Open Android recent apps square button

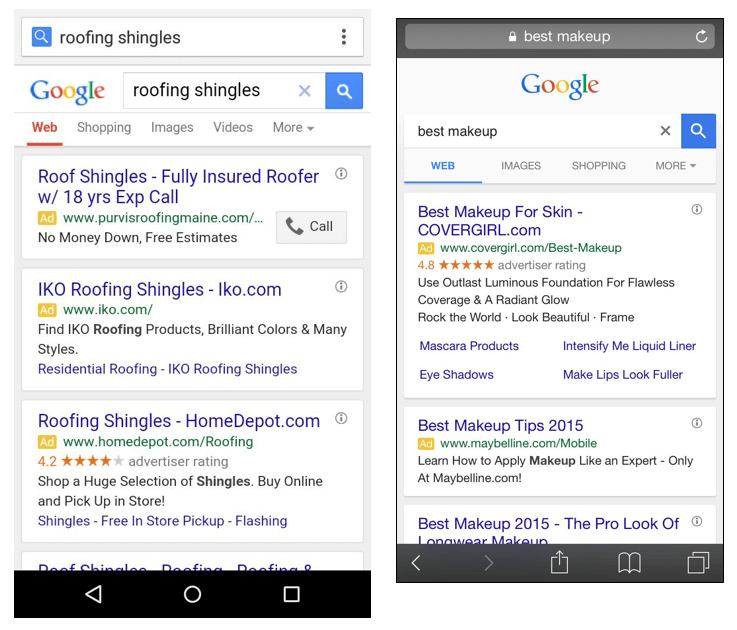(x=291, y=594)
